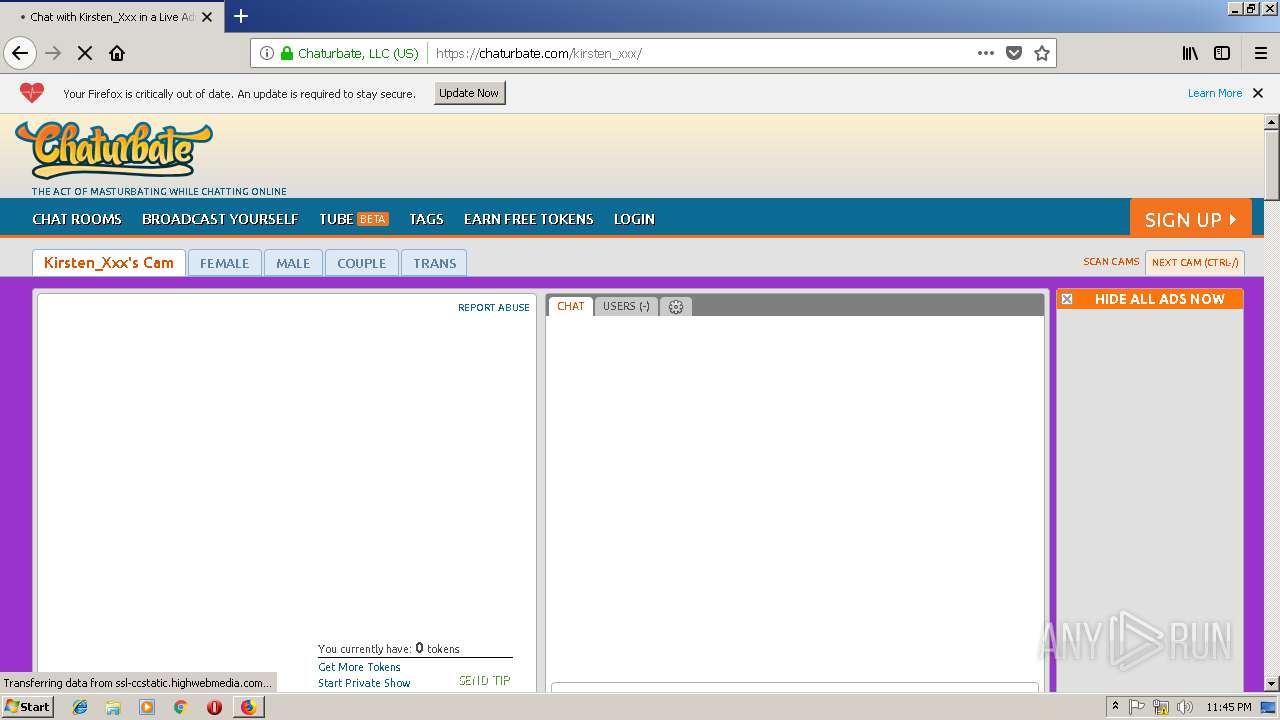Open a new browser tab

tap(241, 16)
